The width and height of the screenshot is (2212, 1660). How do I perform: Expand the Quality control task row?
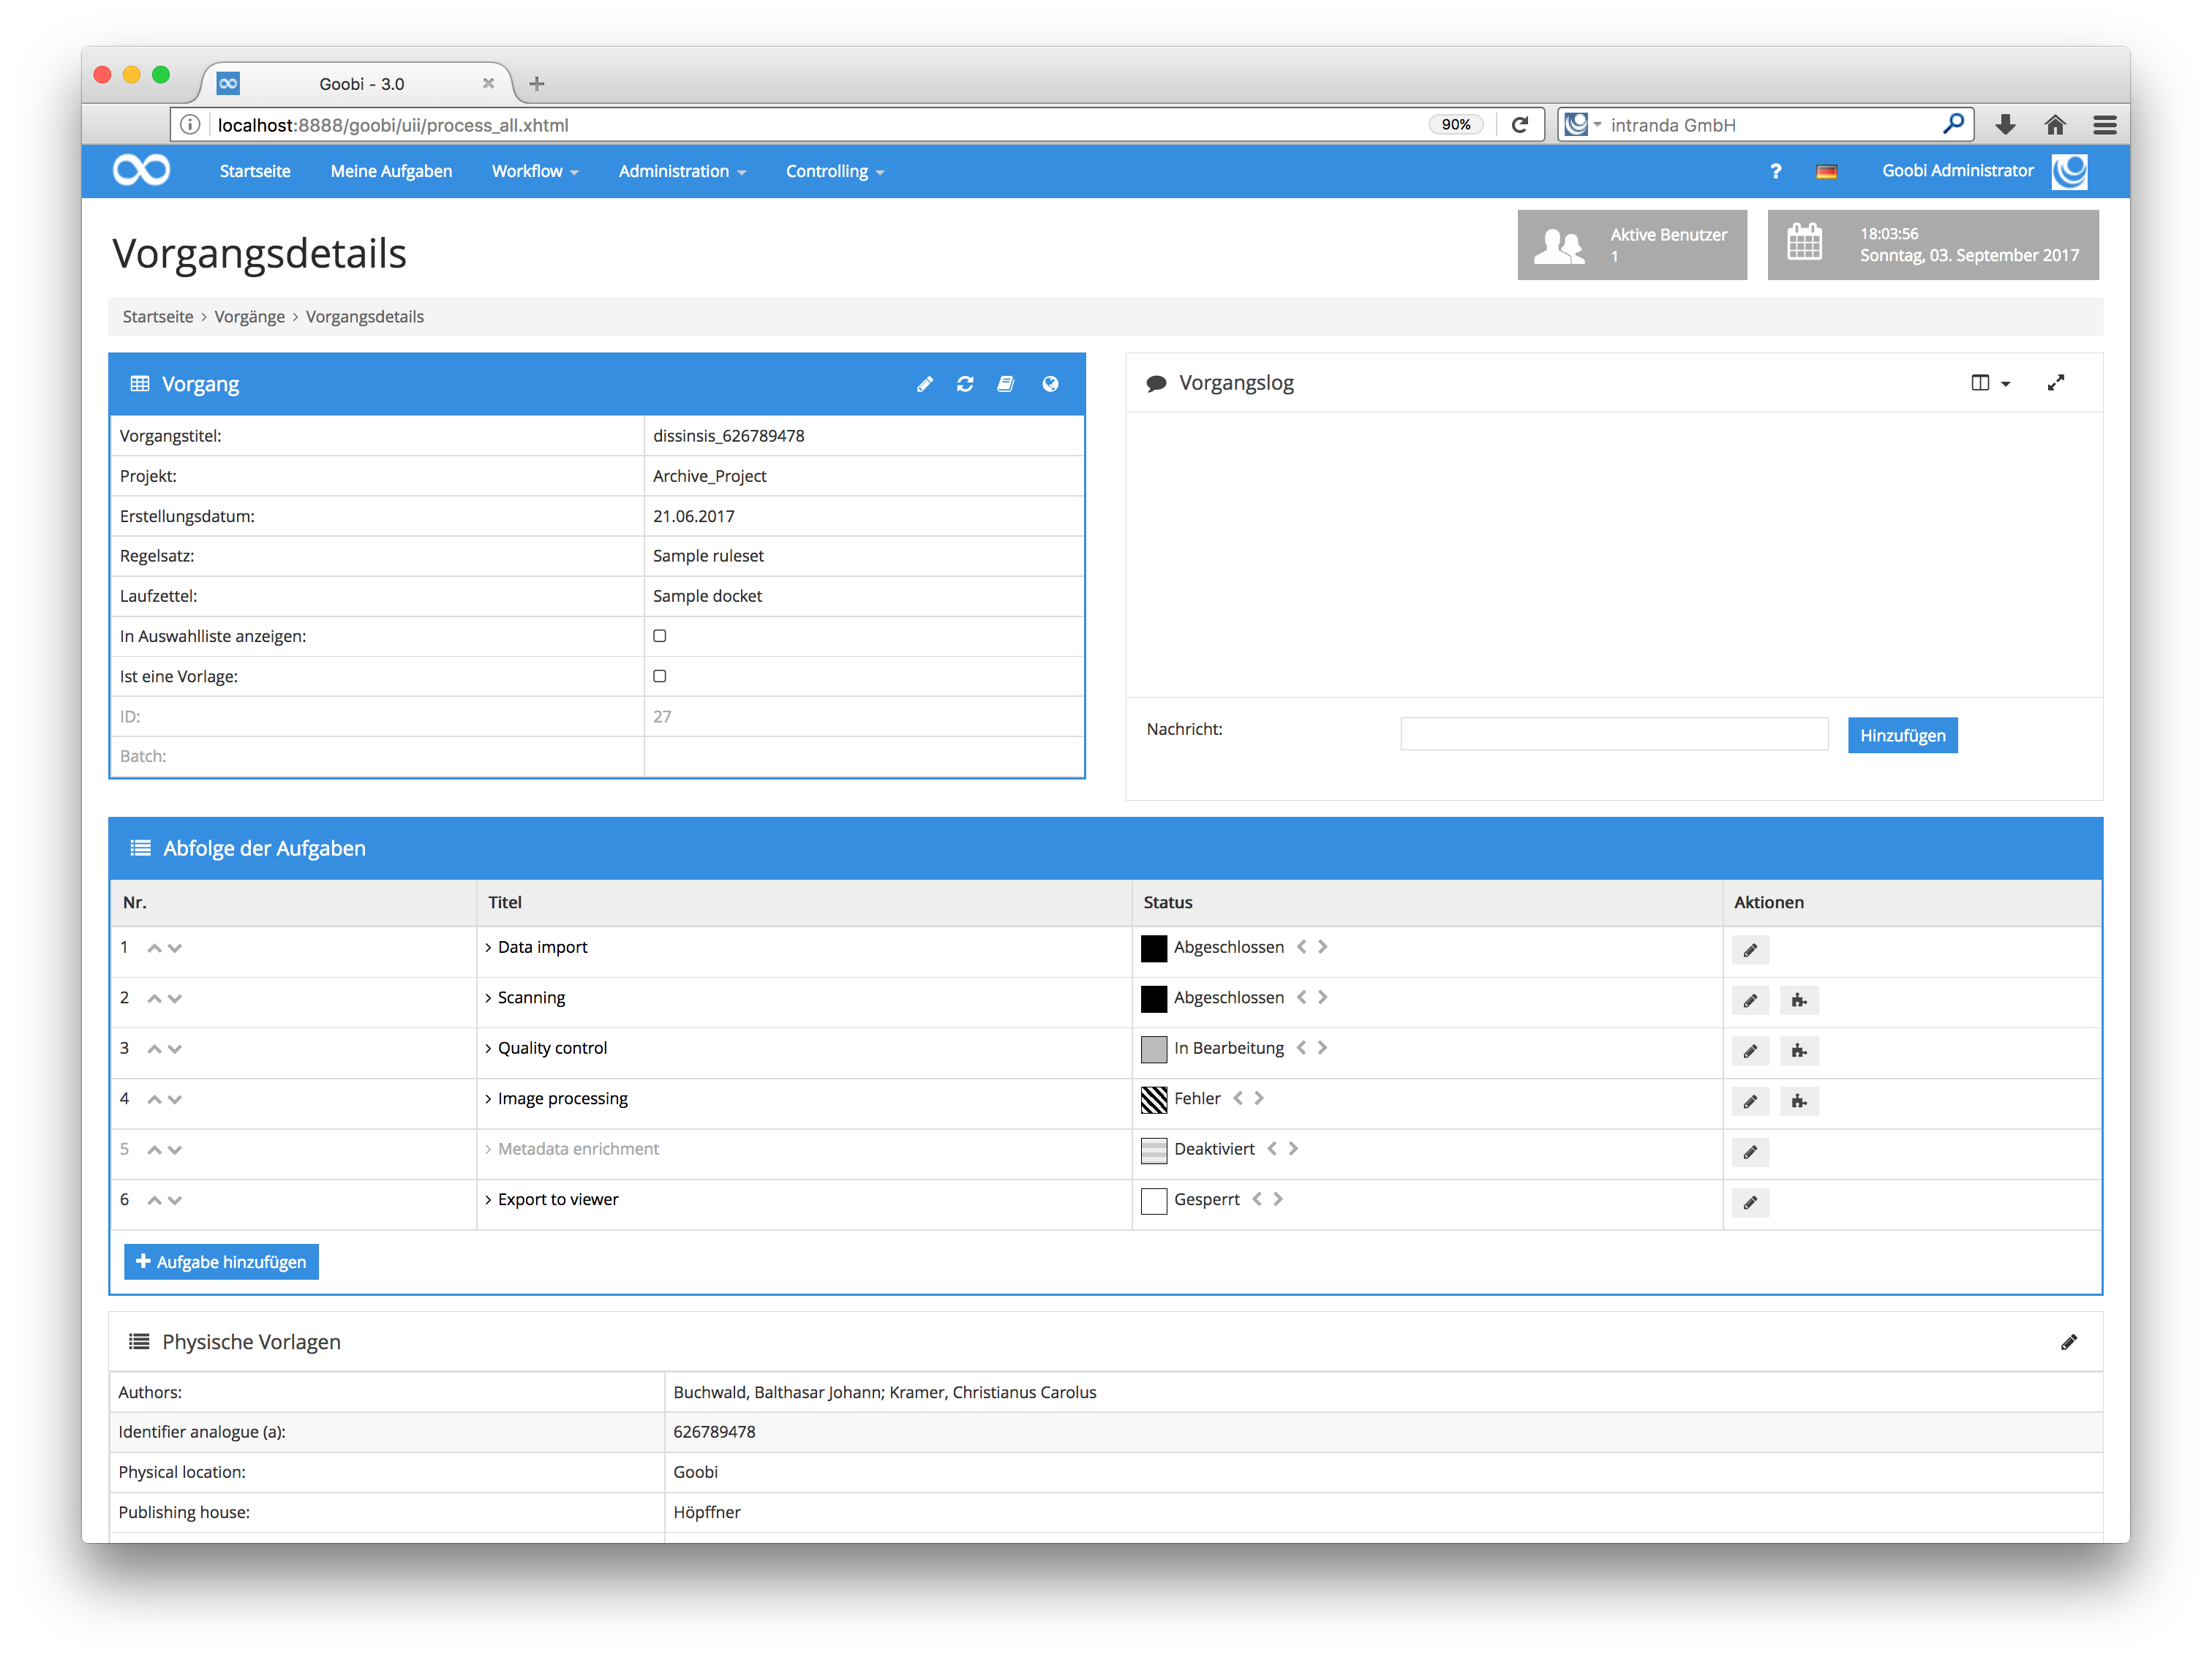[x=546, y=1048]
